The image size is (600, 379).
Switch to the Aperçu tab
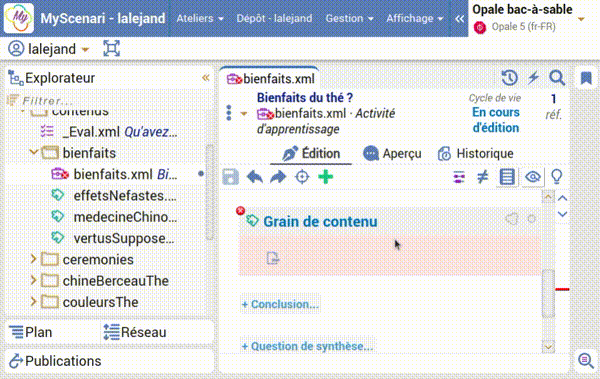click(392, 154)
